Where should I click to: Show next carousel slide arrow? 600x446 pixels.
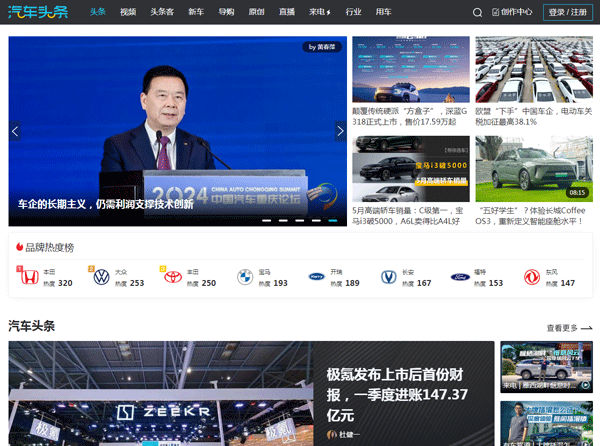(x=341, y=131)
